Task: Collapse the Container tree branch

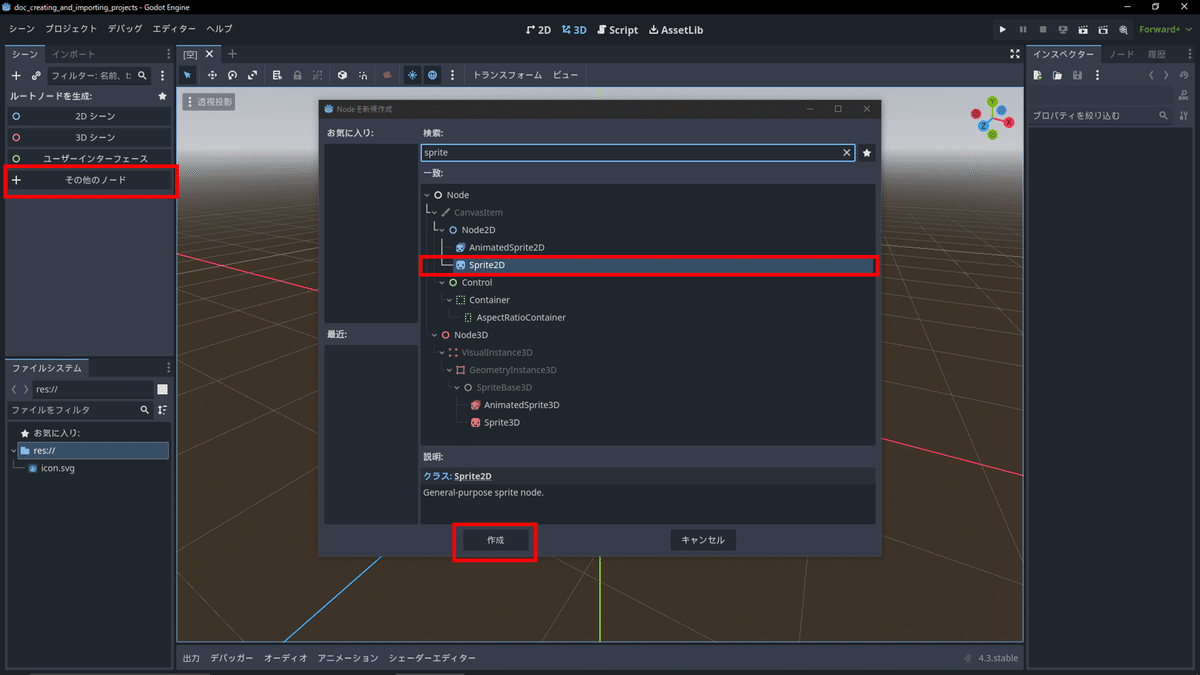Action: 448,300
